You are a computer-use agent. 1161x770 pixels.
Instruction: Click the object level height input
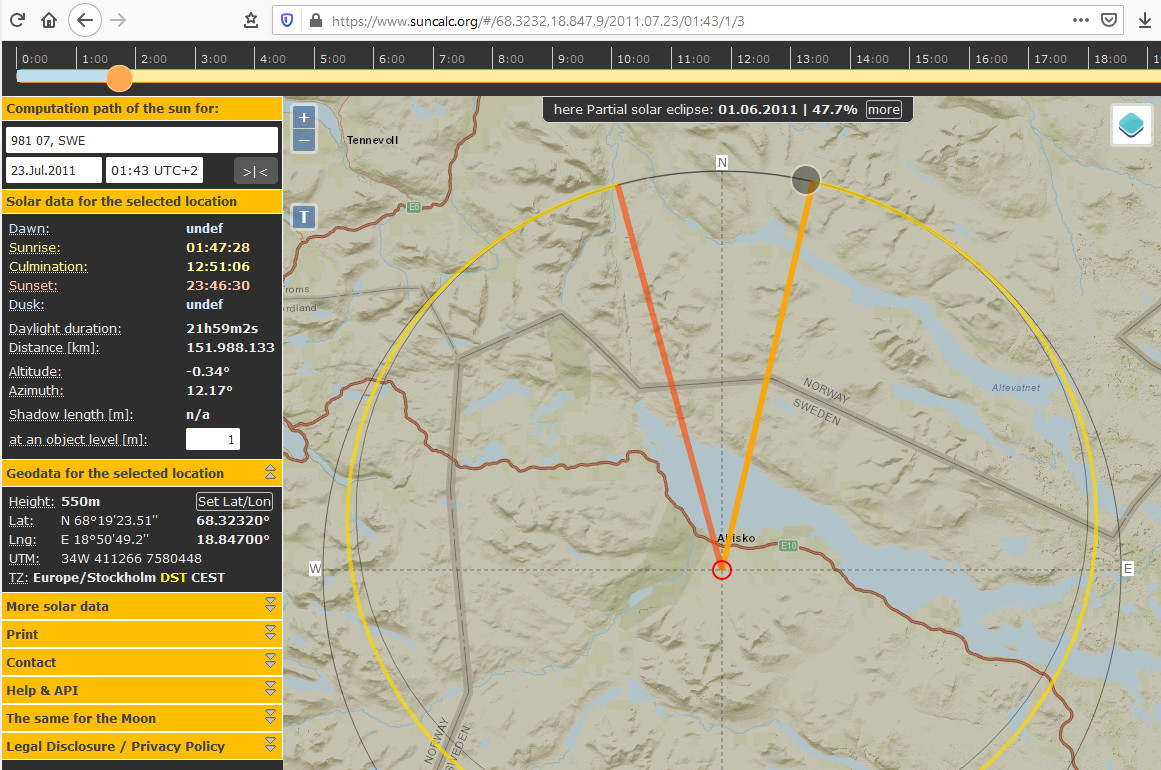coord(213,440)
